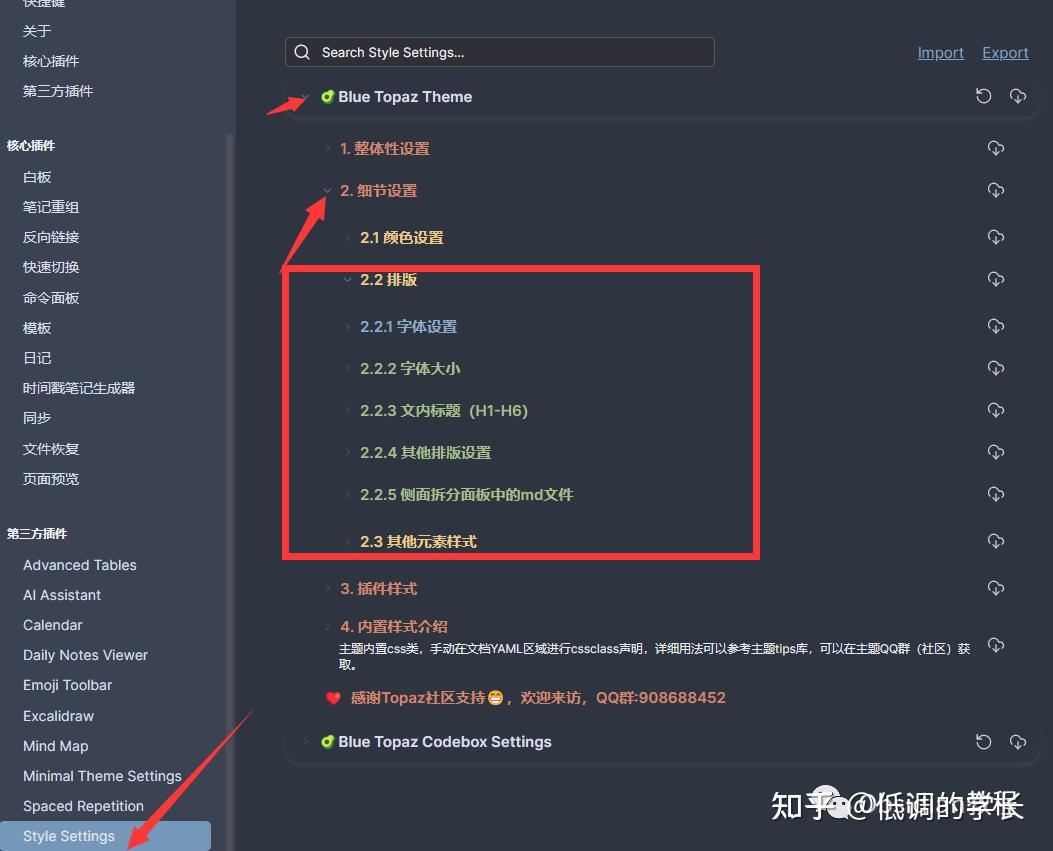Screen dimensions: 1053x851
Task: Open Spaced Repetition plugin settings
Action: (x=83, y=806)
